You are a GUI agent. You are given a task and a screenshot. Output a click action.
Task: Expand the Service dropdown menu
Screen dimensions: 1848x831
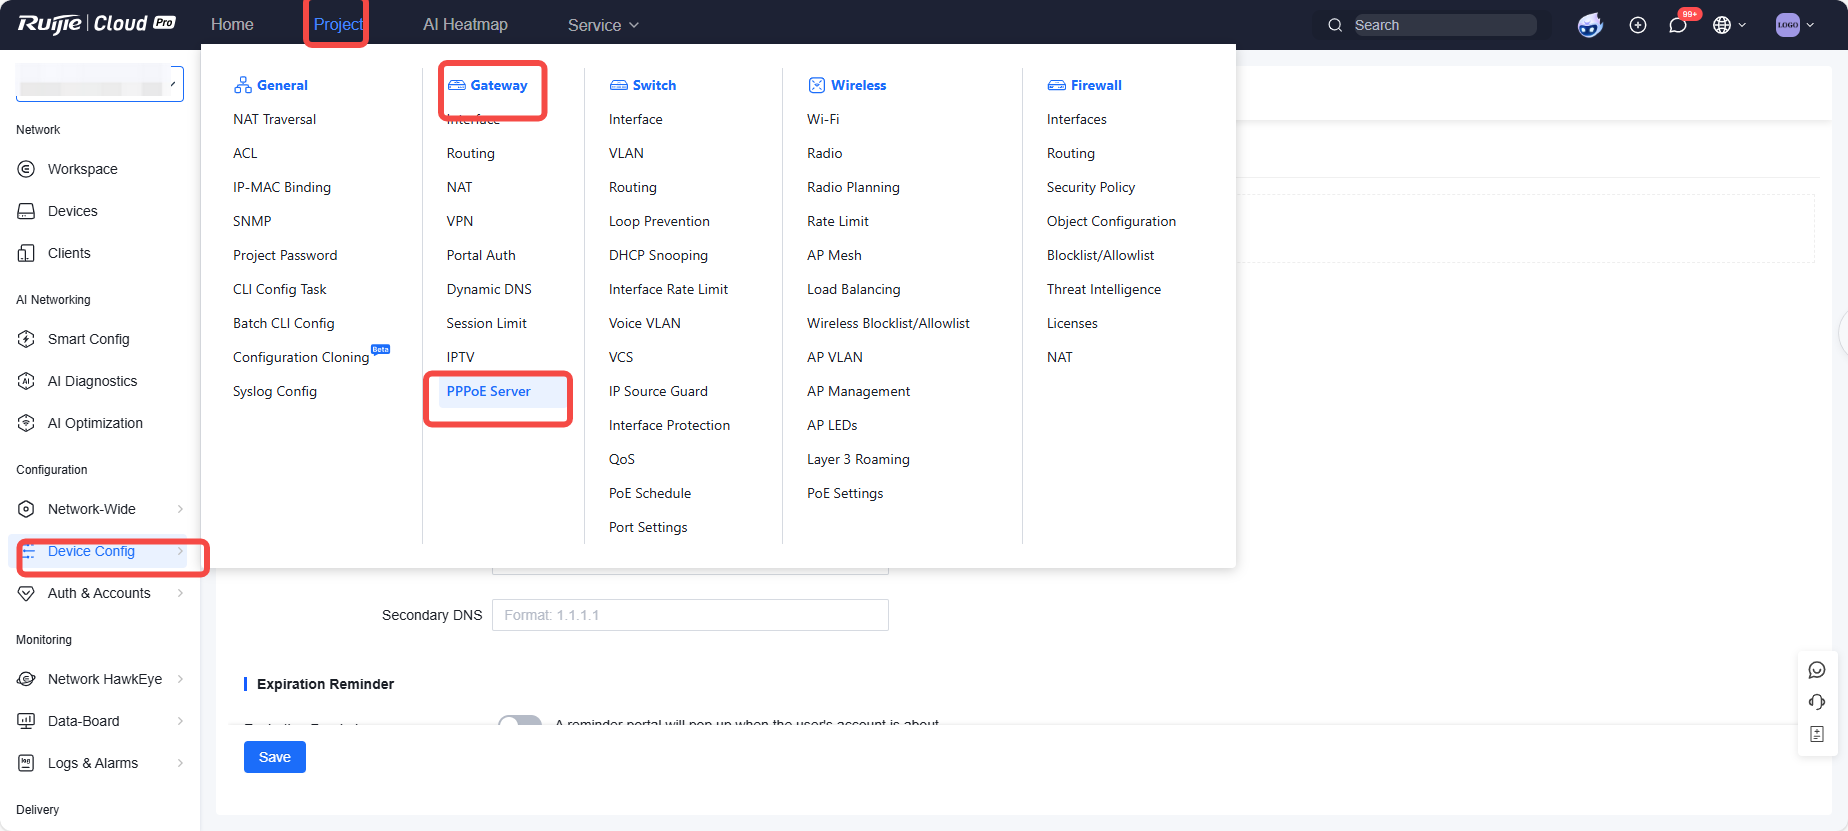603,25
